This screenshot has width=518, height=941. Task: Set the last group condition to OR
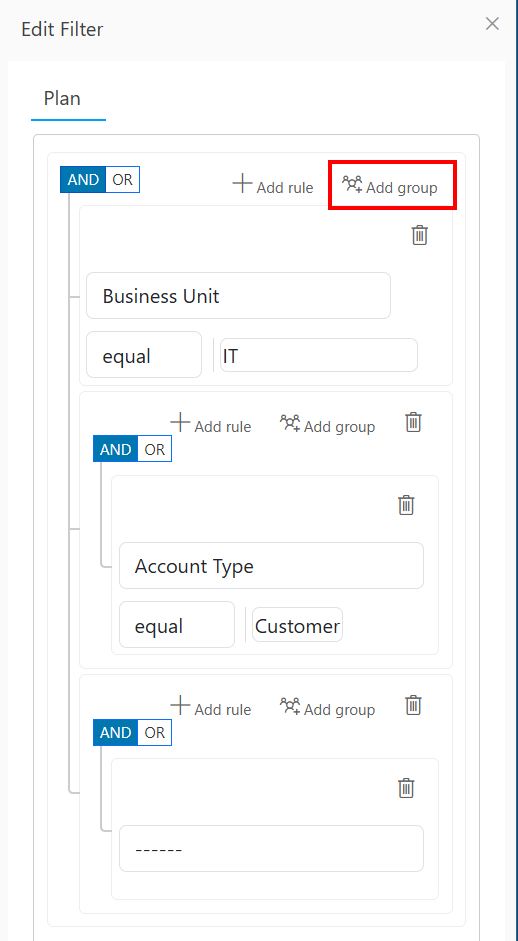155,733
